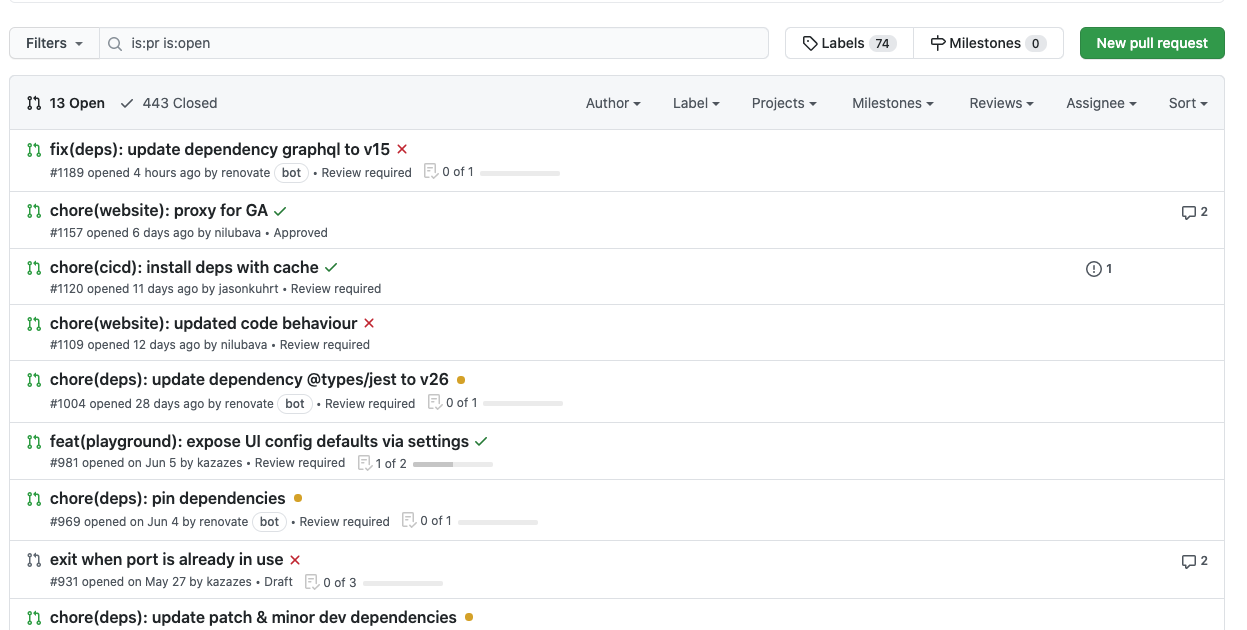This screenshot has width=1247, height=630.
Task: Select the 13 Open tab
Action: point(69,103)
